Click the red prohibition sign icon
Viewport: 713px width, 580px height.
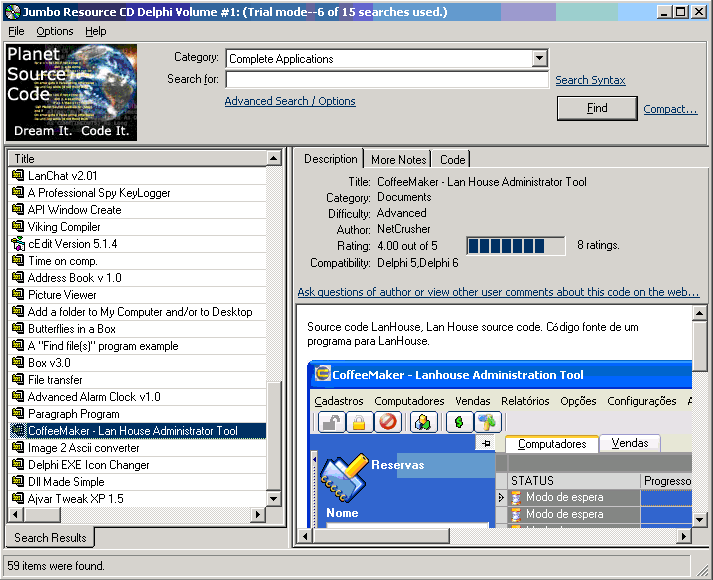point(387,422)
